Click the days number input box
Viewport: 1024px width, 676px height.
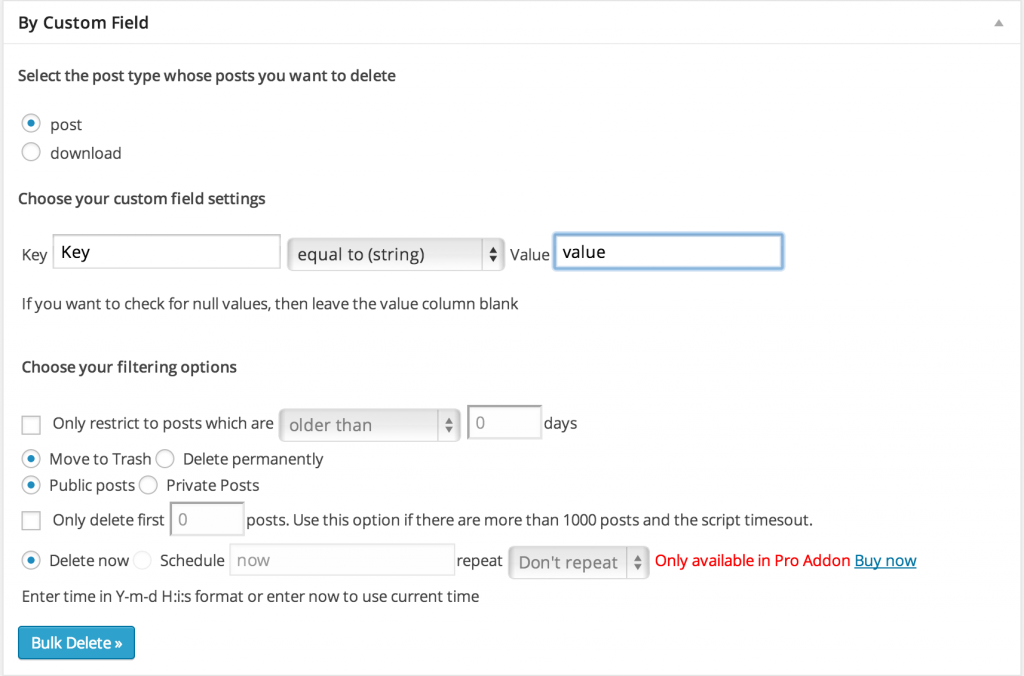click(x=504, y=422)
